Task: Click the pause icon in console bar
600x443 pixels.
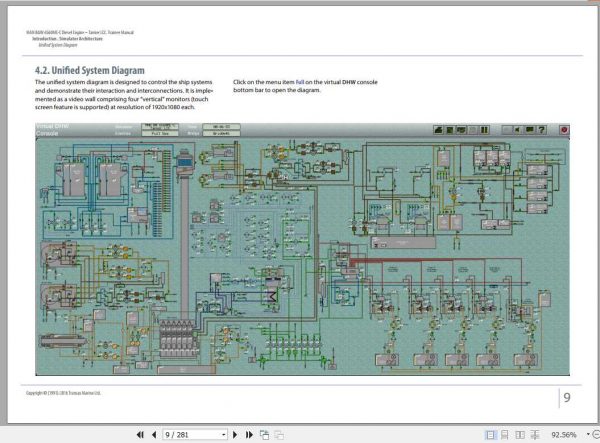Action: 484,130
